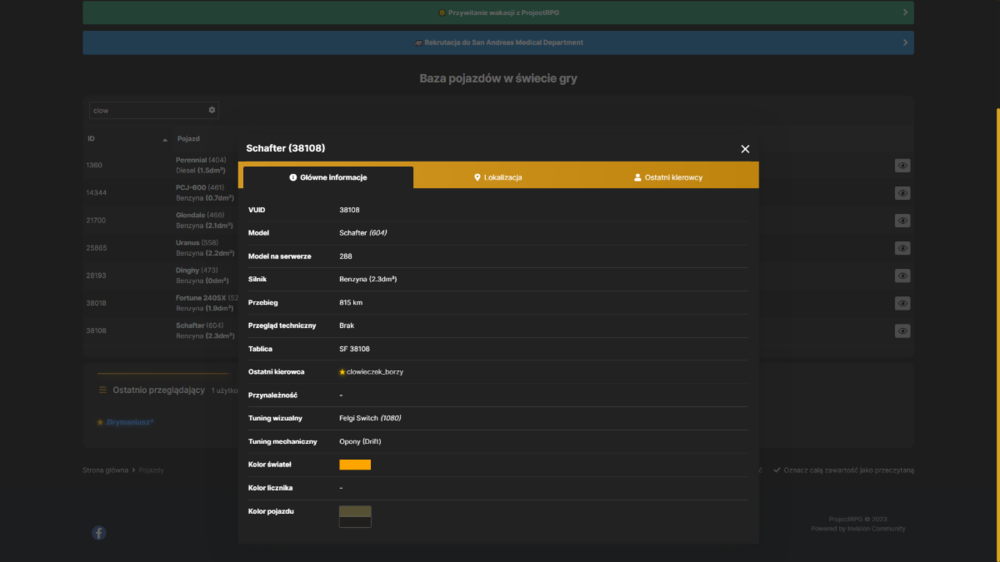1000x562 pixels.
Task: Click the Opony (Drift) tuning value
Action: (x=360, y=441)
